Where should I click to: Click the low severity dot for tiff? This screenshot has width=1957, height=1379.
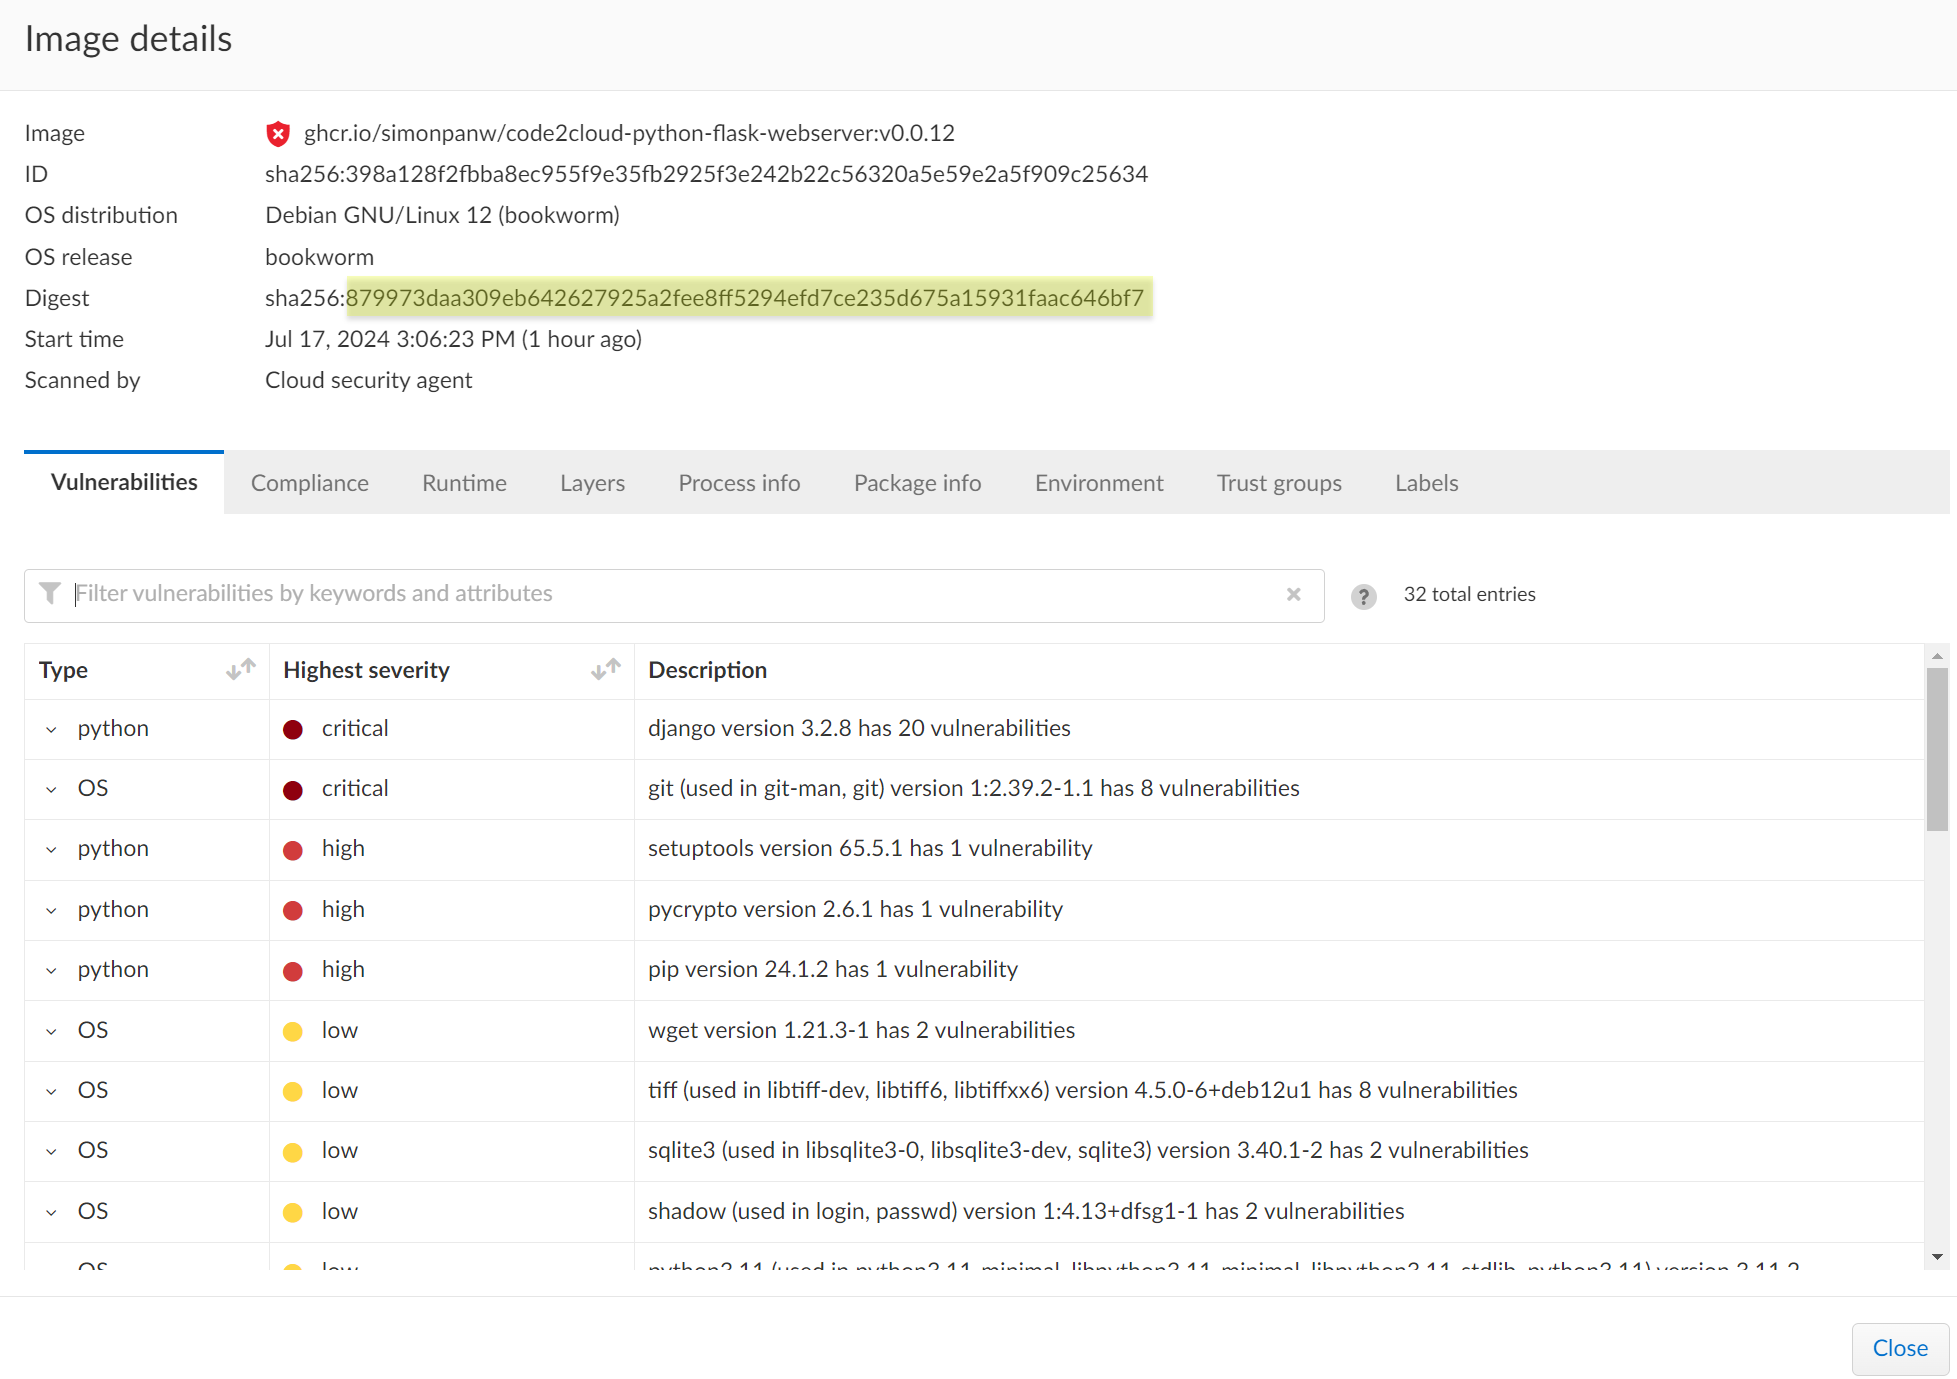pos(293,1092)
